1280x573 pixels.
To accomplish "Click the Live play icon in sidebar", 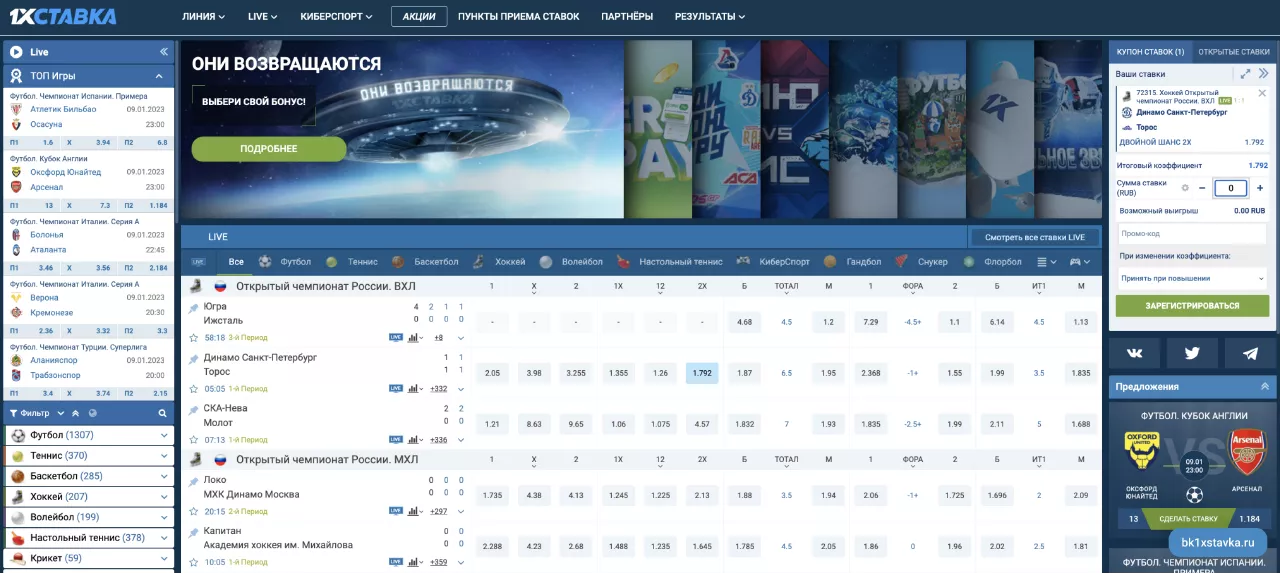I will point(16,52).
